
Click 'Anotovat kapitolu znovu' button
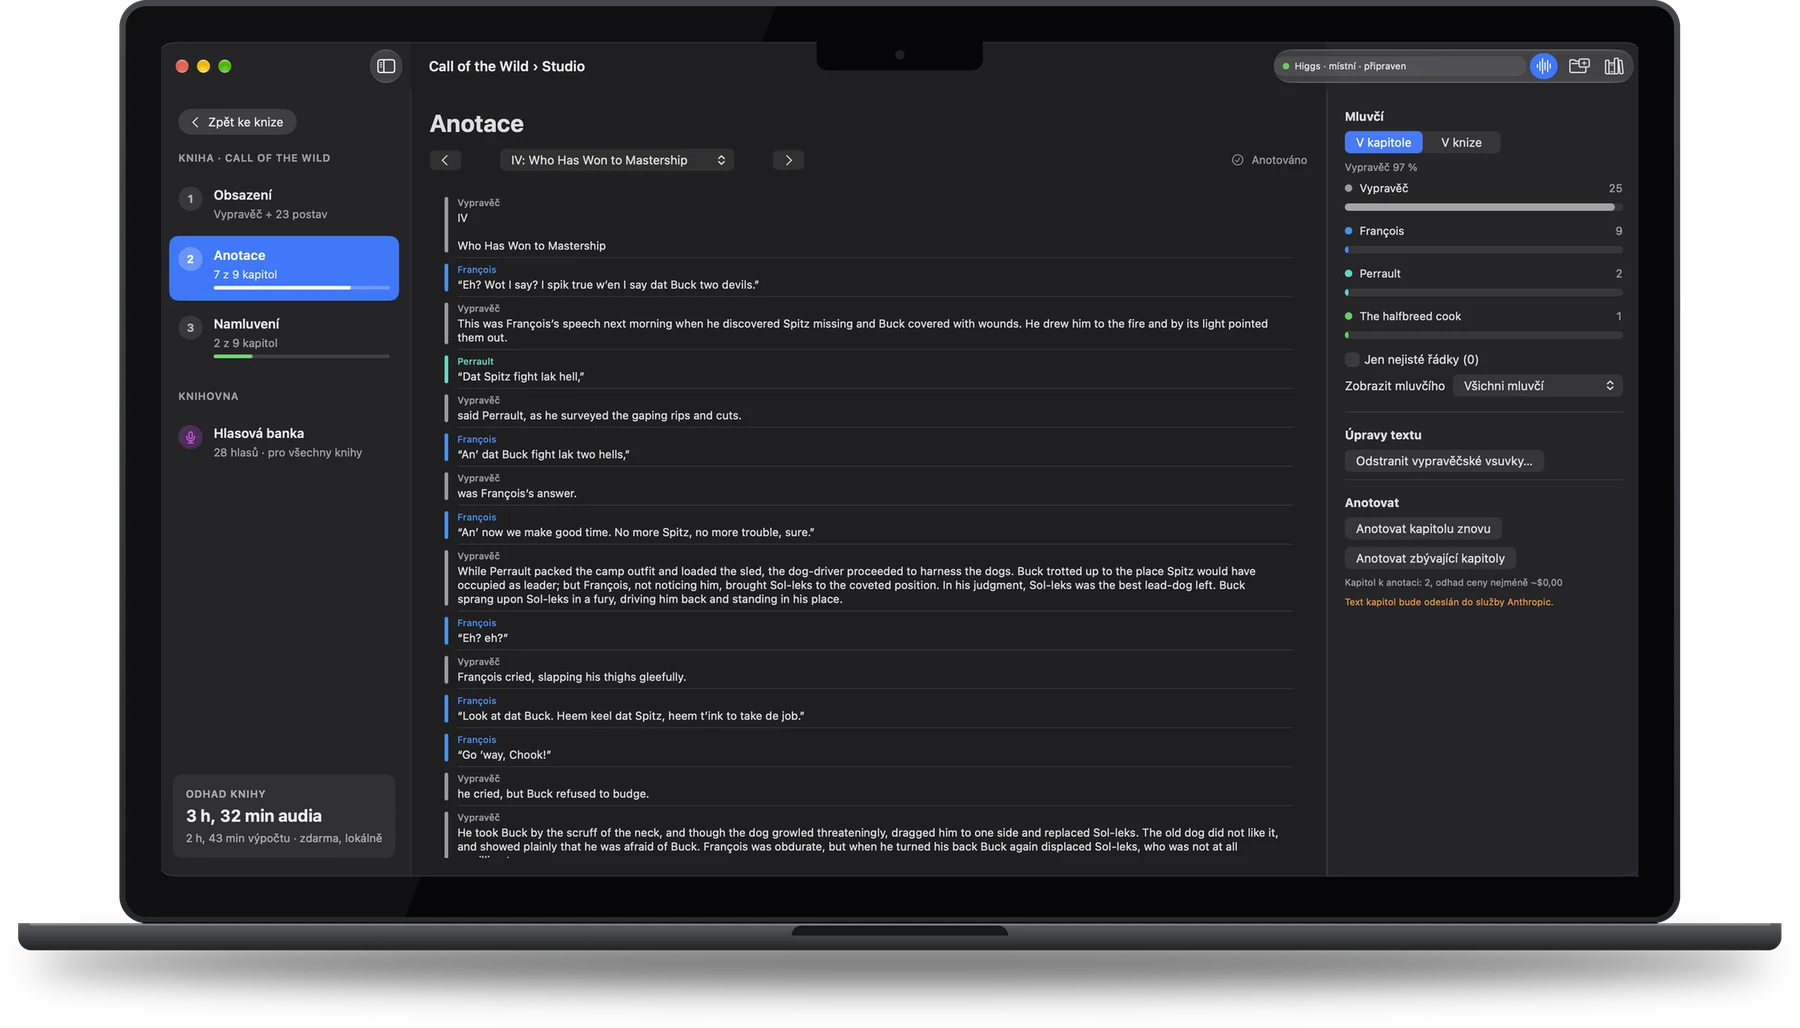point(1423,529)
